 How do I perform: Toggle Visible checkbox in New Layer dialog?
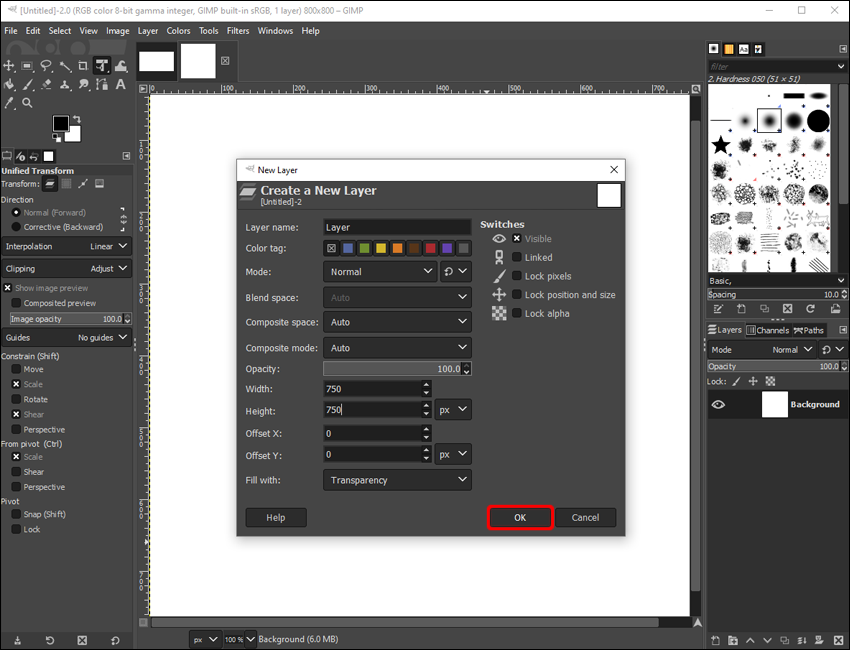pos(517,239)
